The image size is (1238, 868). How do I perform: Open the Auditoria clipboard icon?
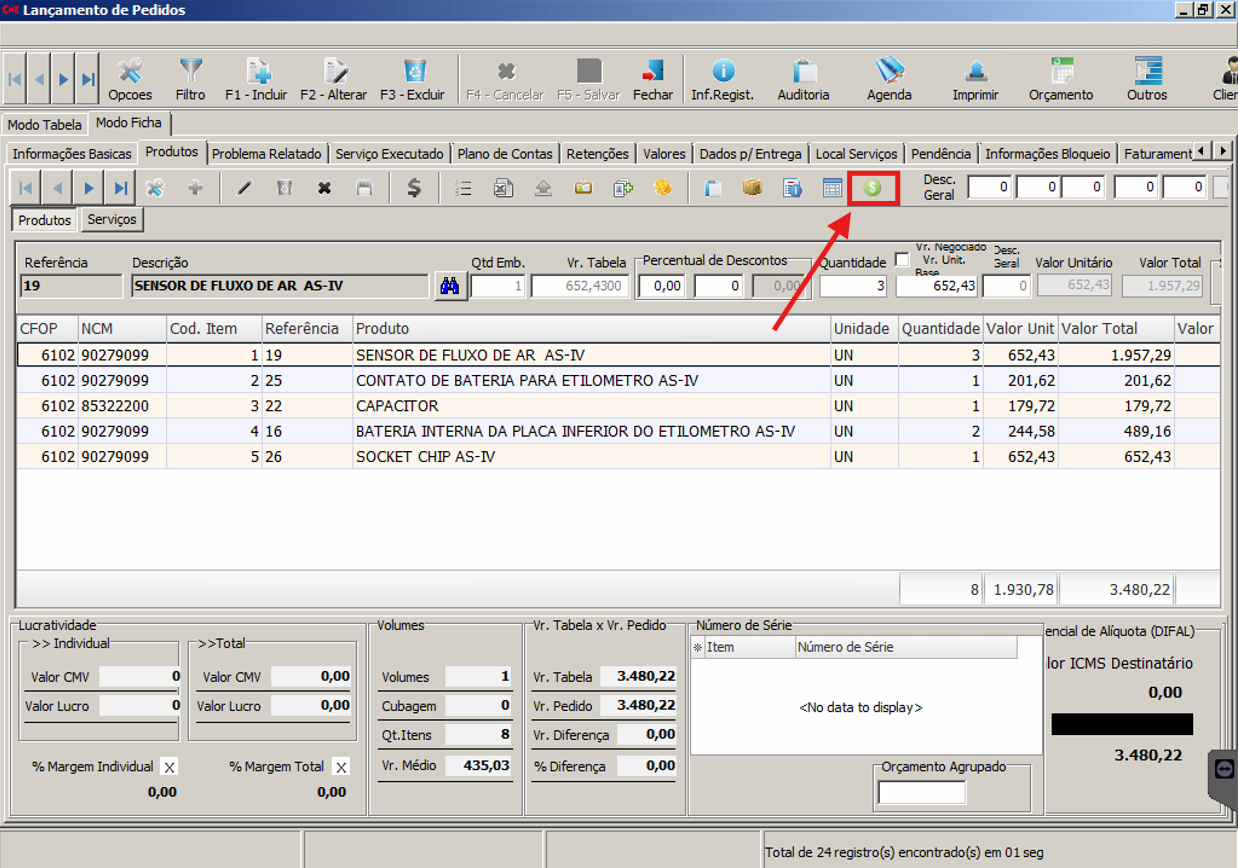pos(803,78)
